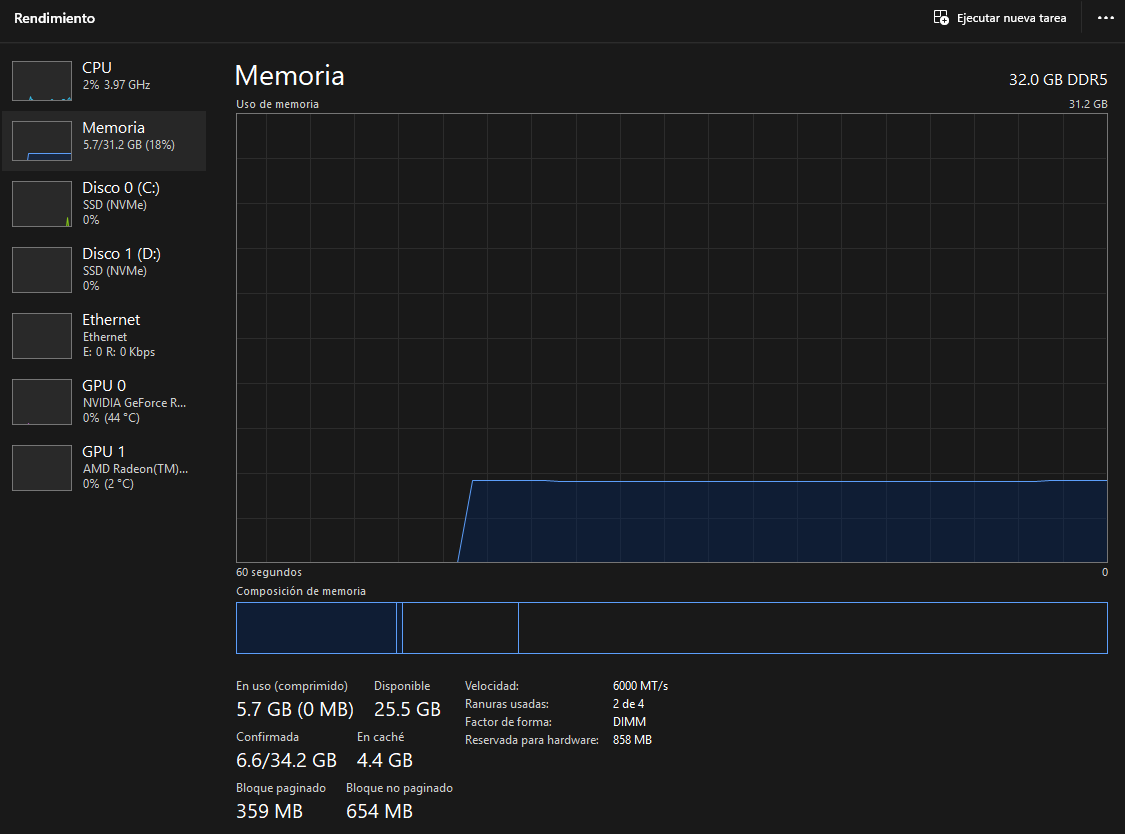Click the standby segment of composition bar
1125x834 pixels.
[x=461, y=628]
